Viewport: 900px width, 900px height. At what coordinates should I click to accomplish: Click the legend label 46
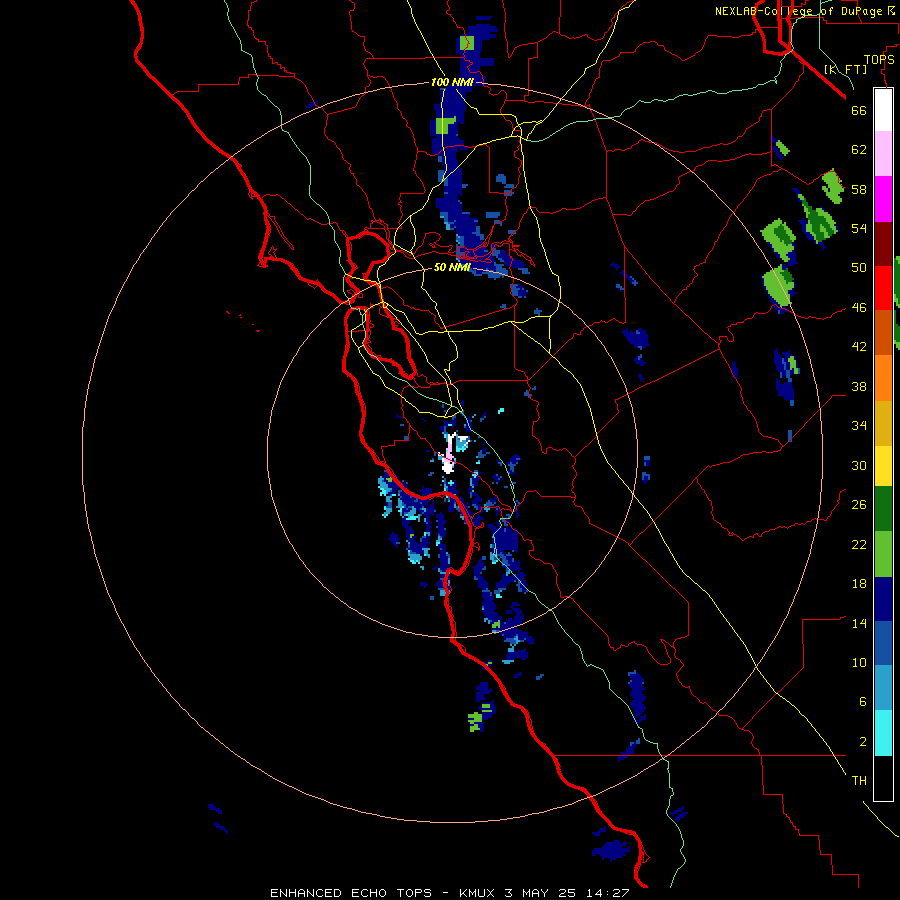[859, 308]
